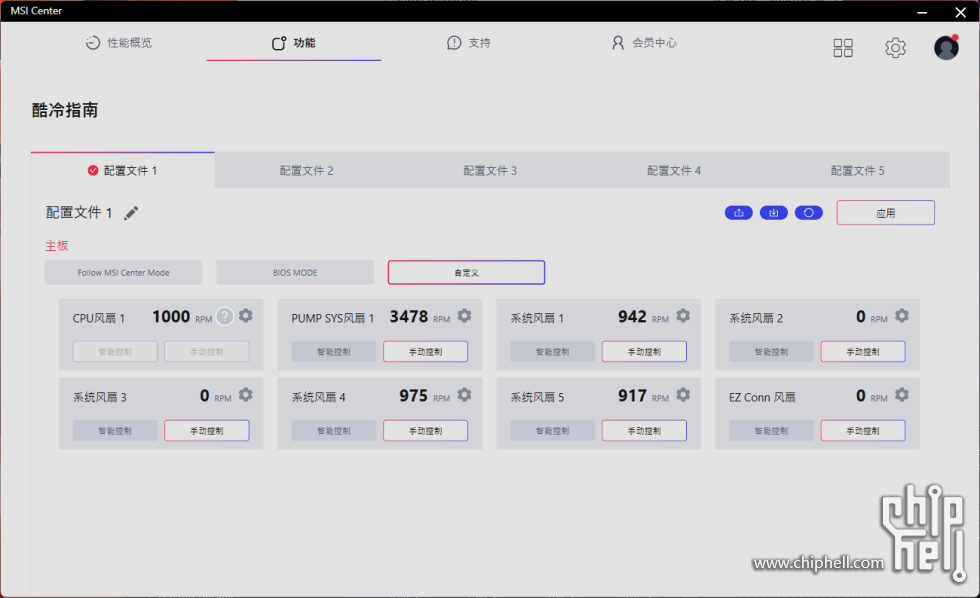Select 配置文件 4 tab
The width and height of the screenshot is (980, 598).
674,171
